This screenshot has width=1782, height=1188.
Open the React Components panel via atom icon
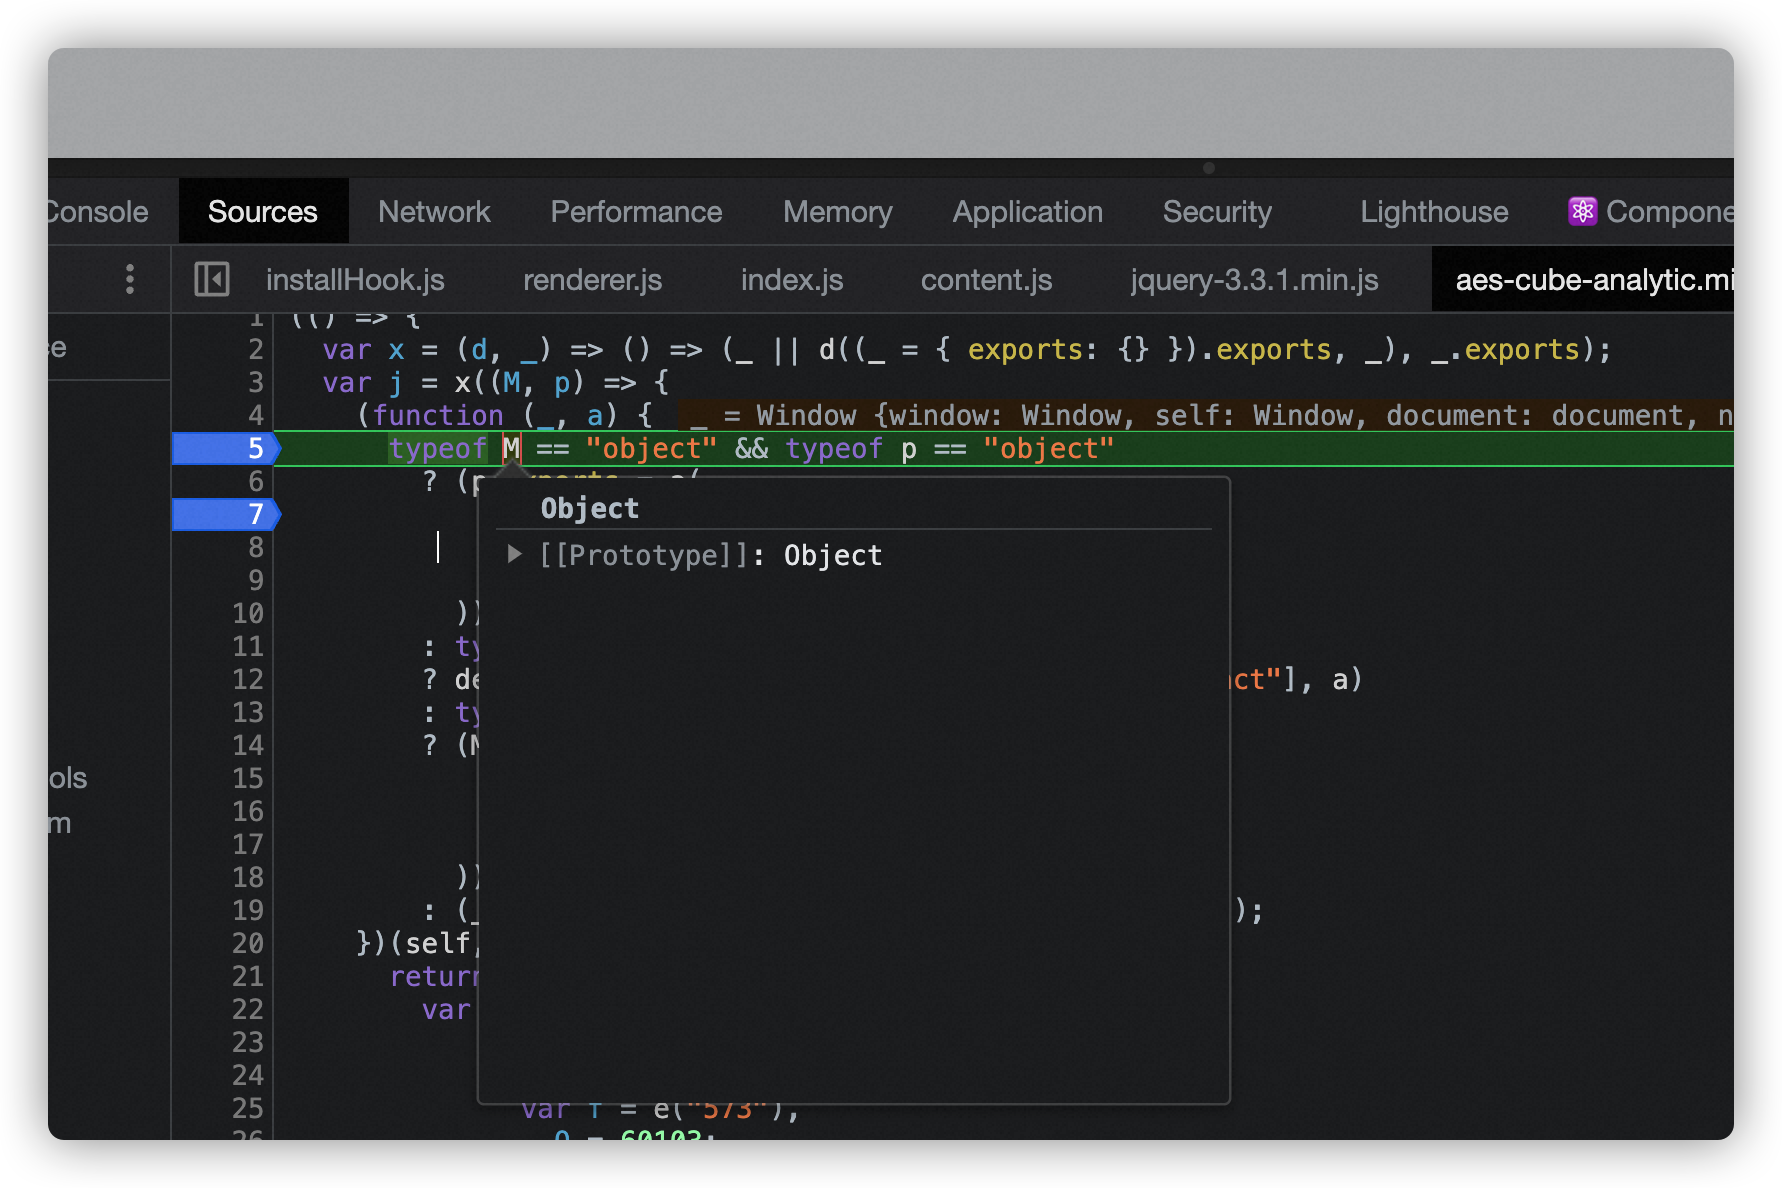1583,211
